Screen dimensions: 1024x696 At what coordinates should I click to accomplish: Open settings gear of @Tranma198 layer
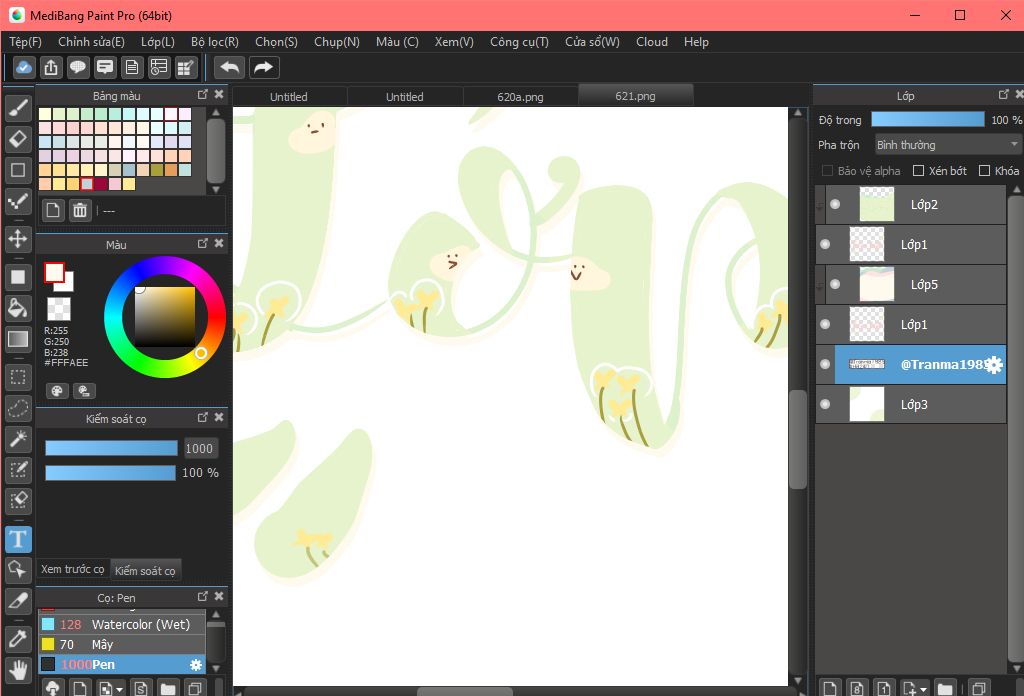pos(993,364)
